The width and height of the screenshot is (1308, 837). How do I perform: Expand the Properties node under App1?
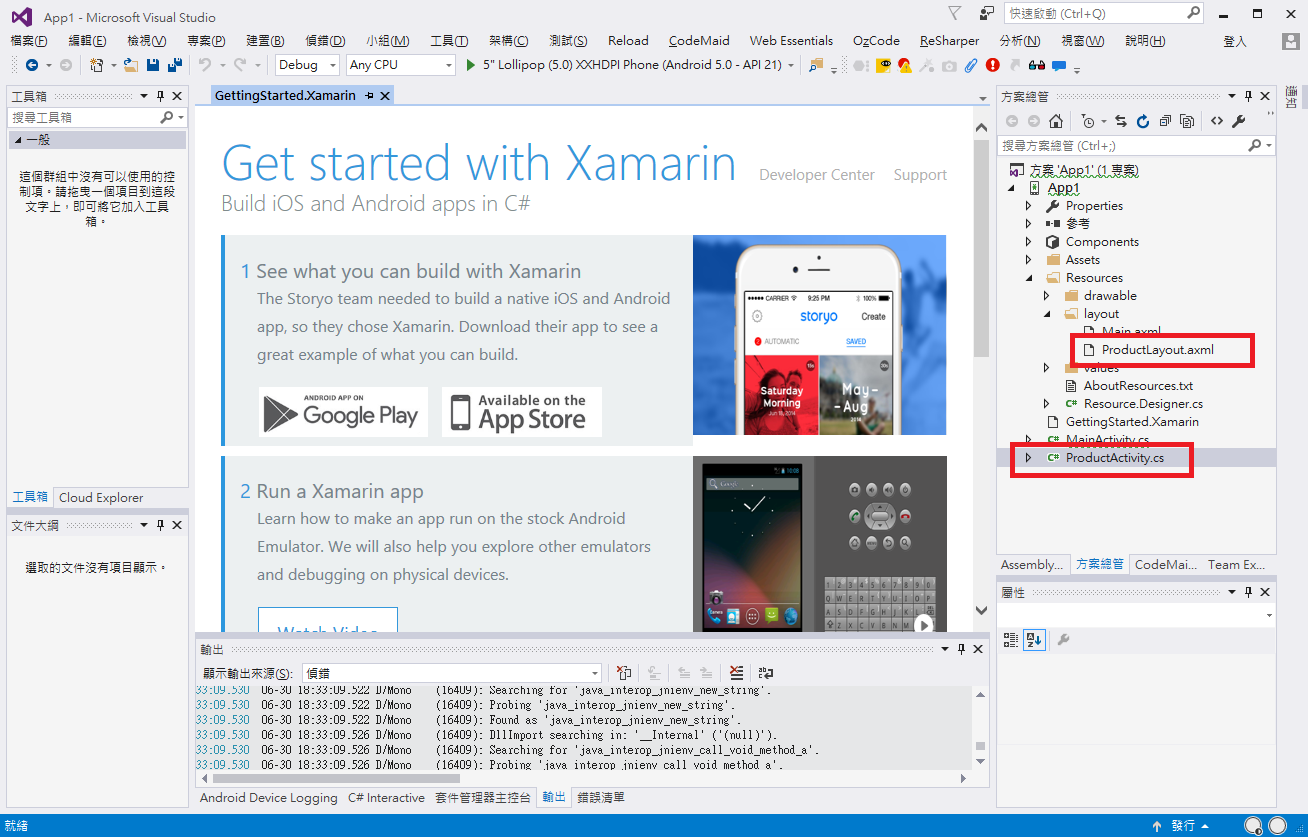tap(1028, 206)
